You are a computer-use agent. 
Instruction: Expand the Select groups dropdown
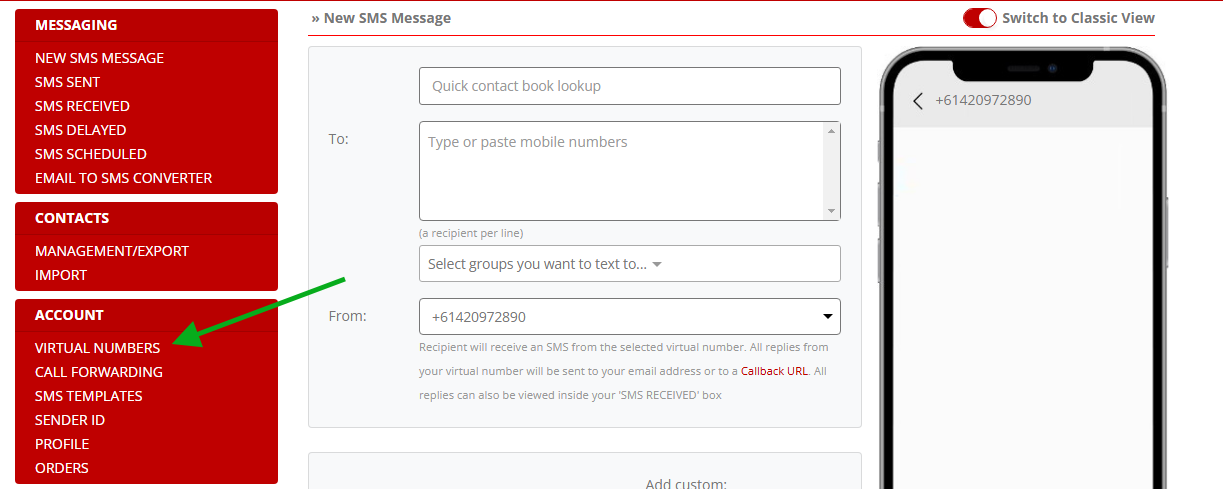click(x=630, y=264)
